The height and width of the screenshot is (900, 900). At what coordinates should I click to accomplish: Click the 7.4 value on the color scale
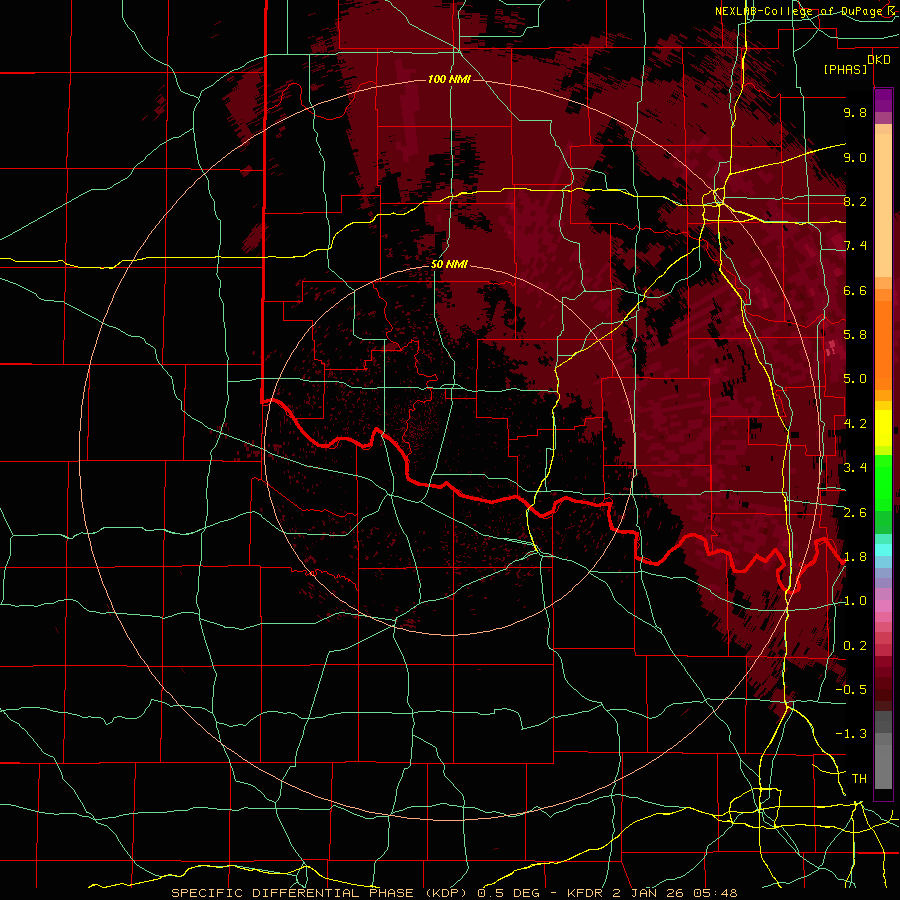(x=855, y=246)
